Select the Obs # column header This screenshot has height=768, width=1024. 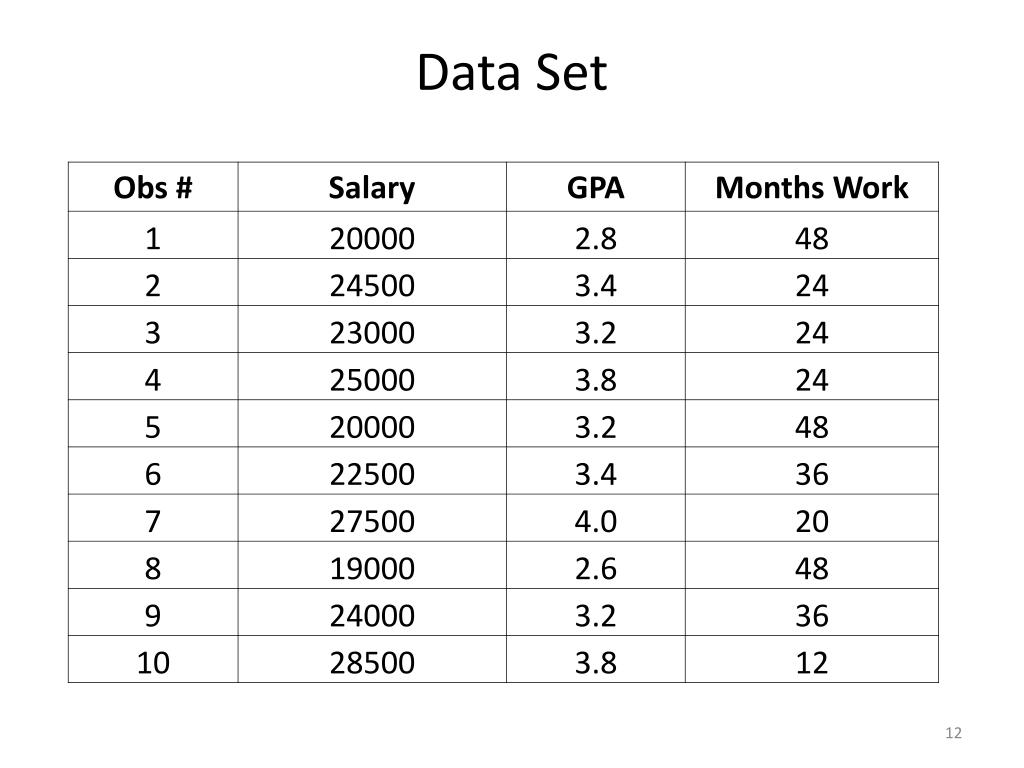(153, 187)
